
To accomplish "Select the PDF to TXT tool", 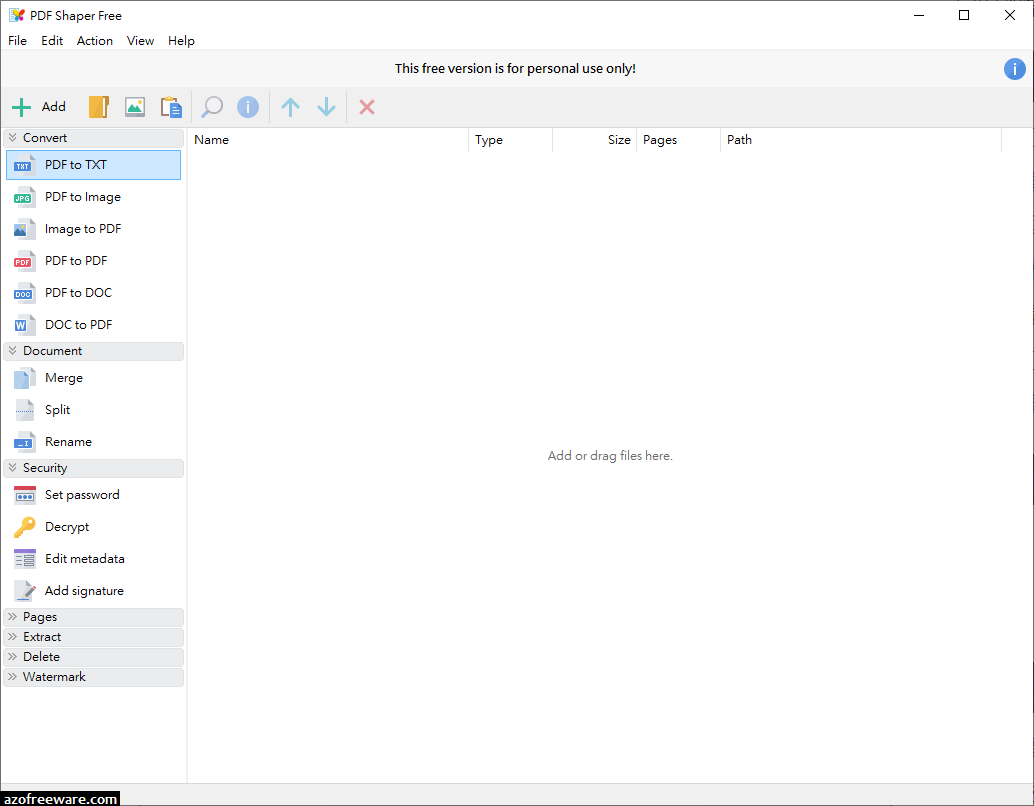I will (x=94, y=165).
